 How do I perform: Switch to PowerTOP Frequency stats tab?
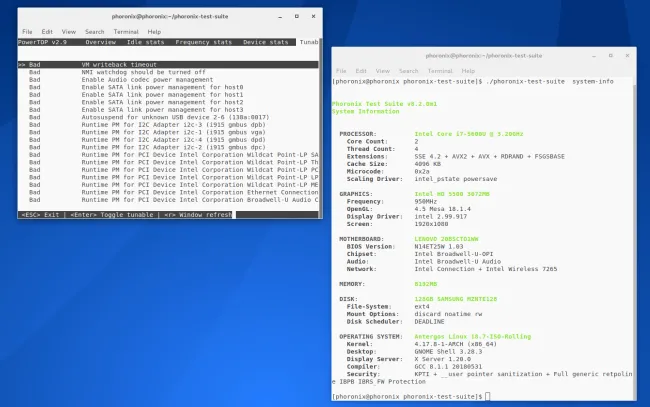pos(204,42)
